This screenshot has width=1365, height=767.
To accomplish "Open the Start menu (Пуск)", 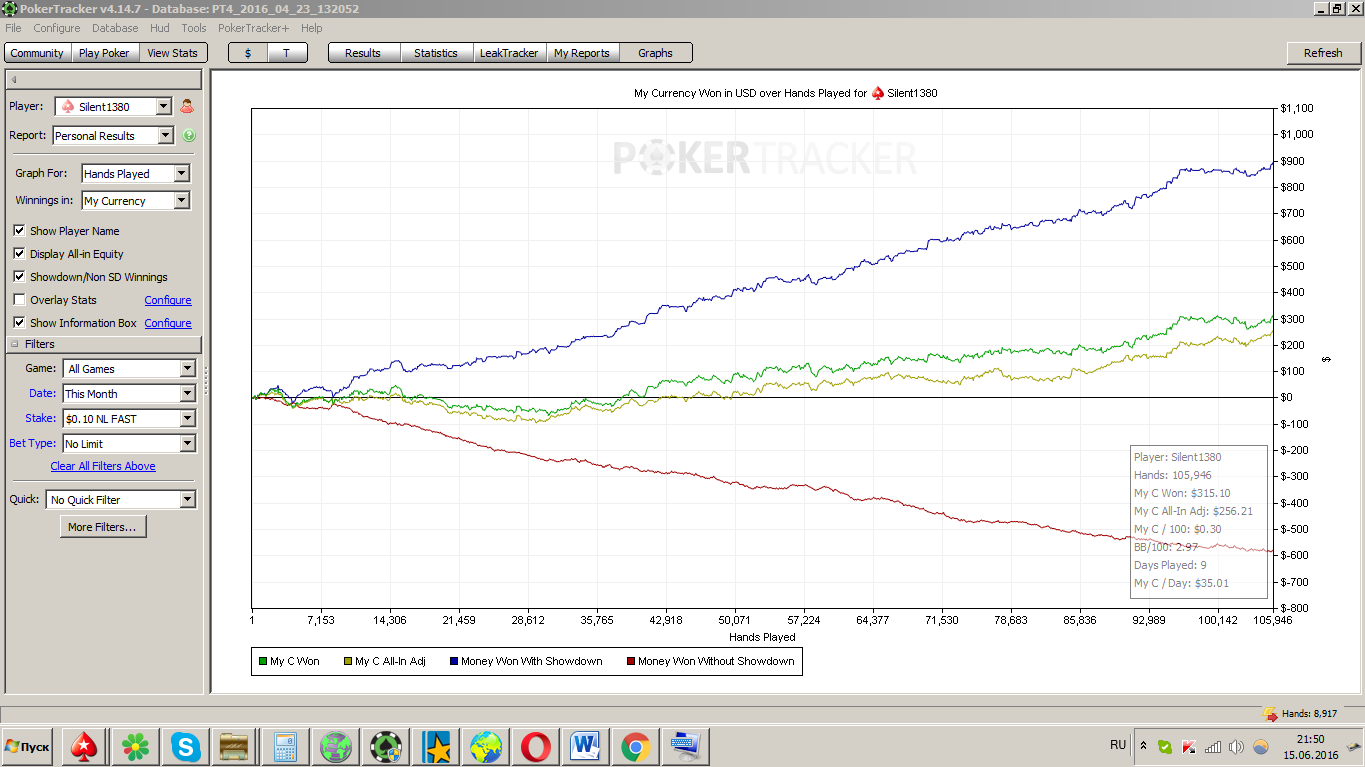I will 28,747.
